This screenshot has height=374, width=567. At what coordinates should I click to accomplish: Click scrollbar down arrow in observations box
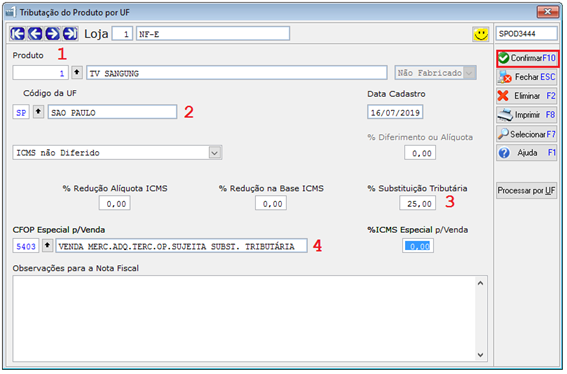pos(480,355)
